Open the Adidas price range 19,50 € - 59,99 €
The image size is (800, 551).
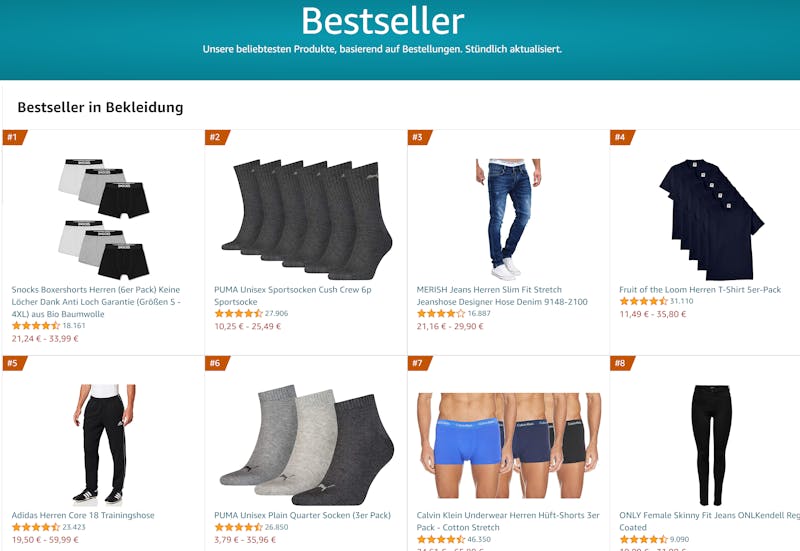coord(45,540)
